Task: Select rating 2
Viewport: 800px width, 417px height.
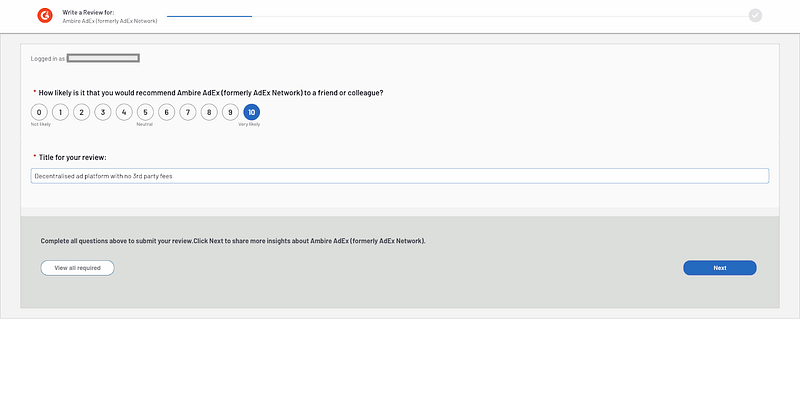Action: pos(82,112)
